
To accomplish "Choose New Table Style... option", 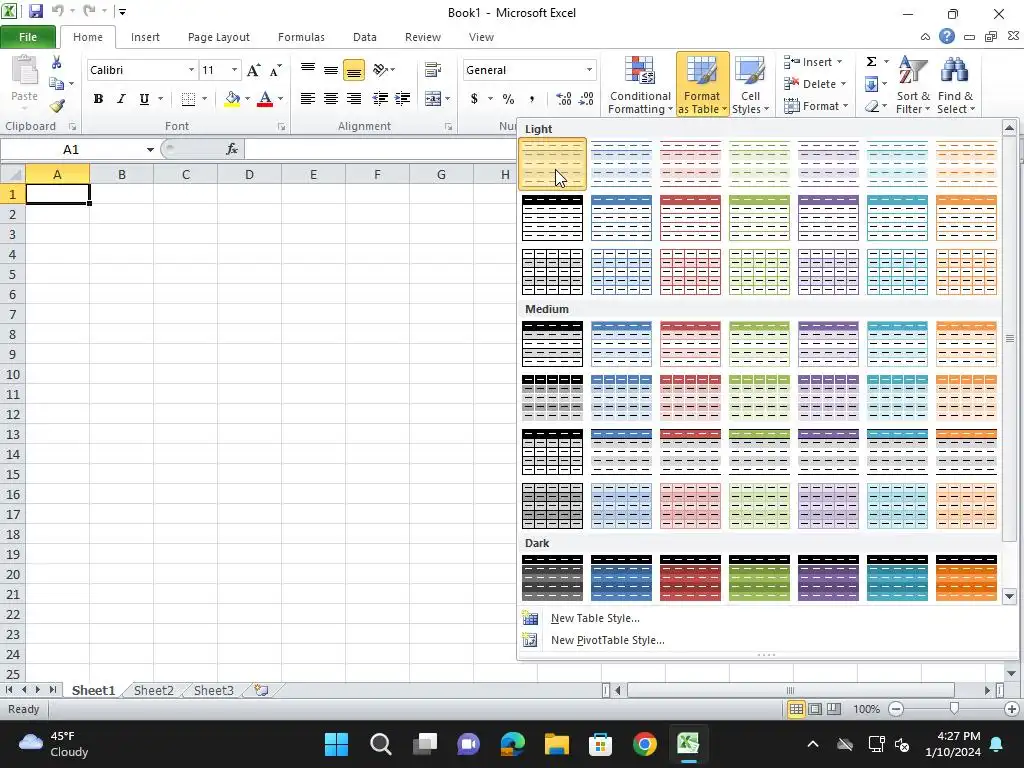I will 595,618.
